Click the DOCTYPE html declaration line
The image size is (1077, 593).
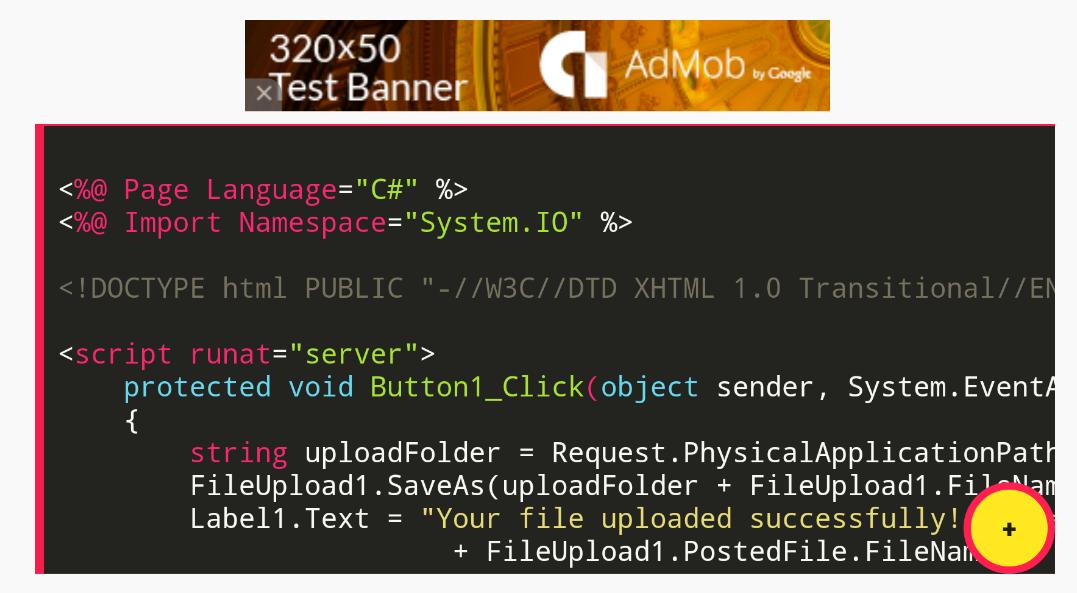[x=556, y=289]
